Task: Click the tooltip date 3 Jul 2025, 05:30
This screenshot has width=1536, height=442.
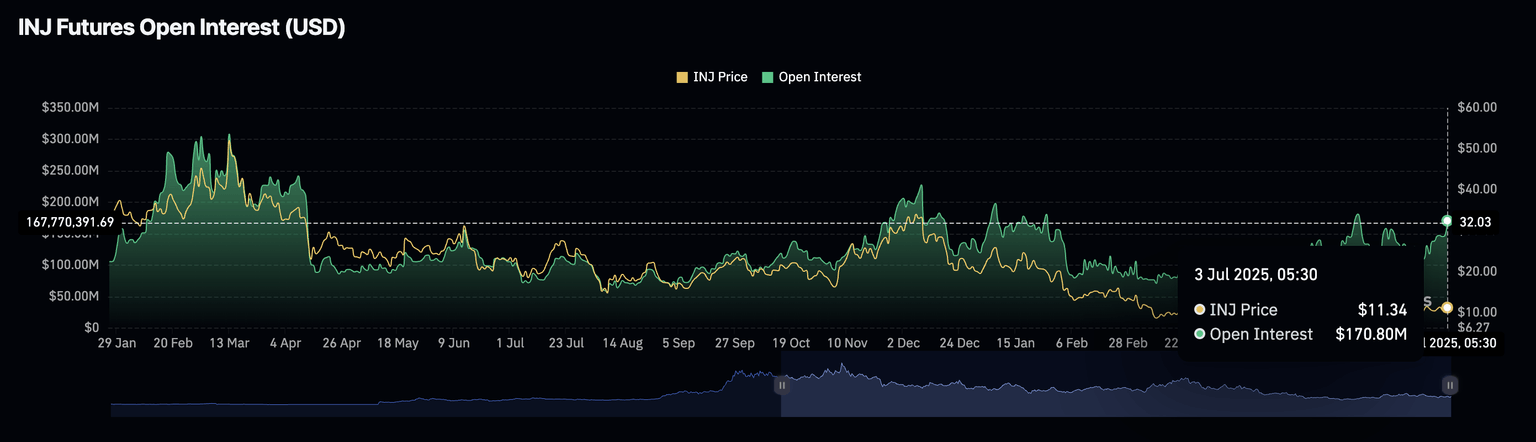Action: click(1255, 273)
